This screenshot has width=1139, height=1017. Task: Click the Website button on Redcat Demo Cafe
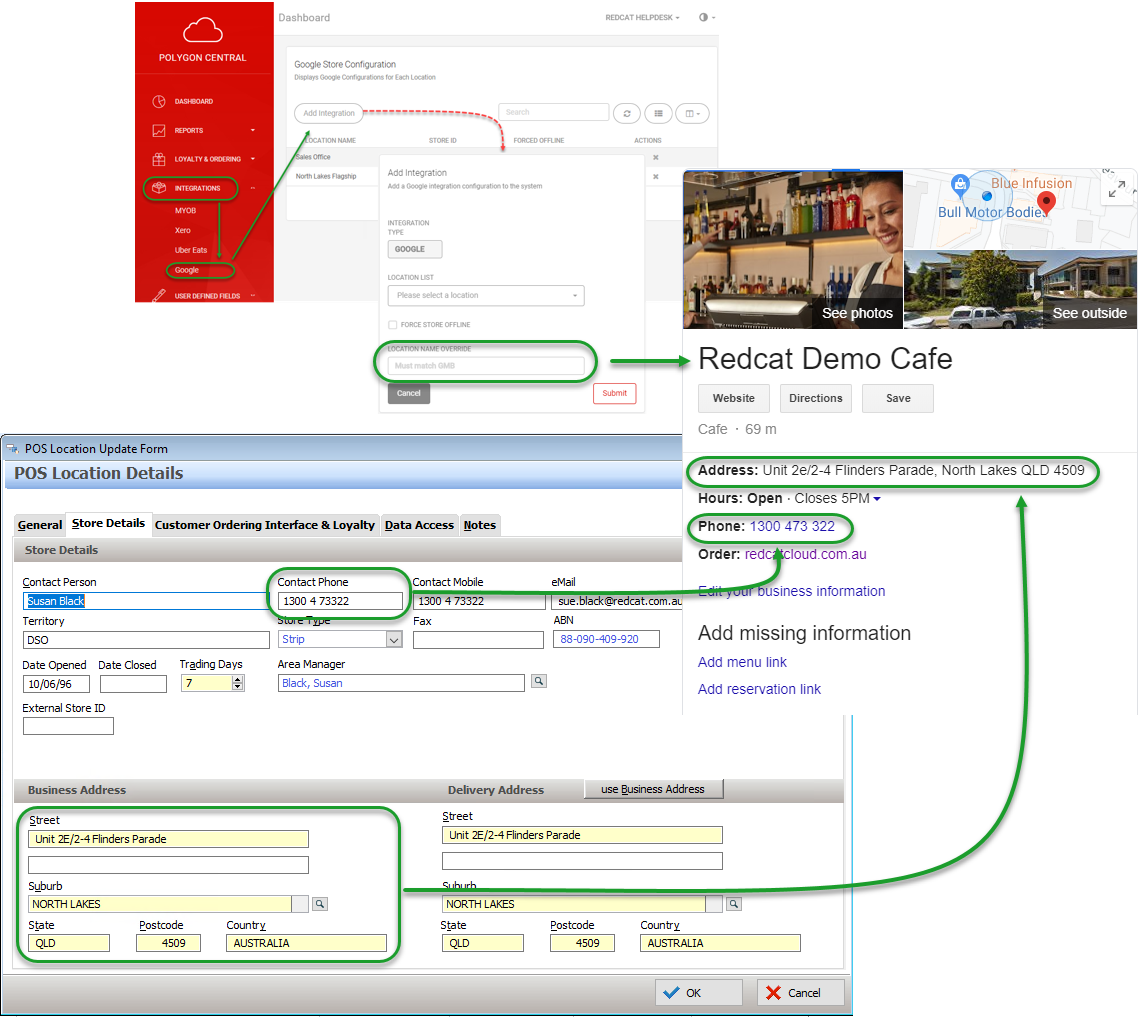pyautogui.click(x=734, y=399)
